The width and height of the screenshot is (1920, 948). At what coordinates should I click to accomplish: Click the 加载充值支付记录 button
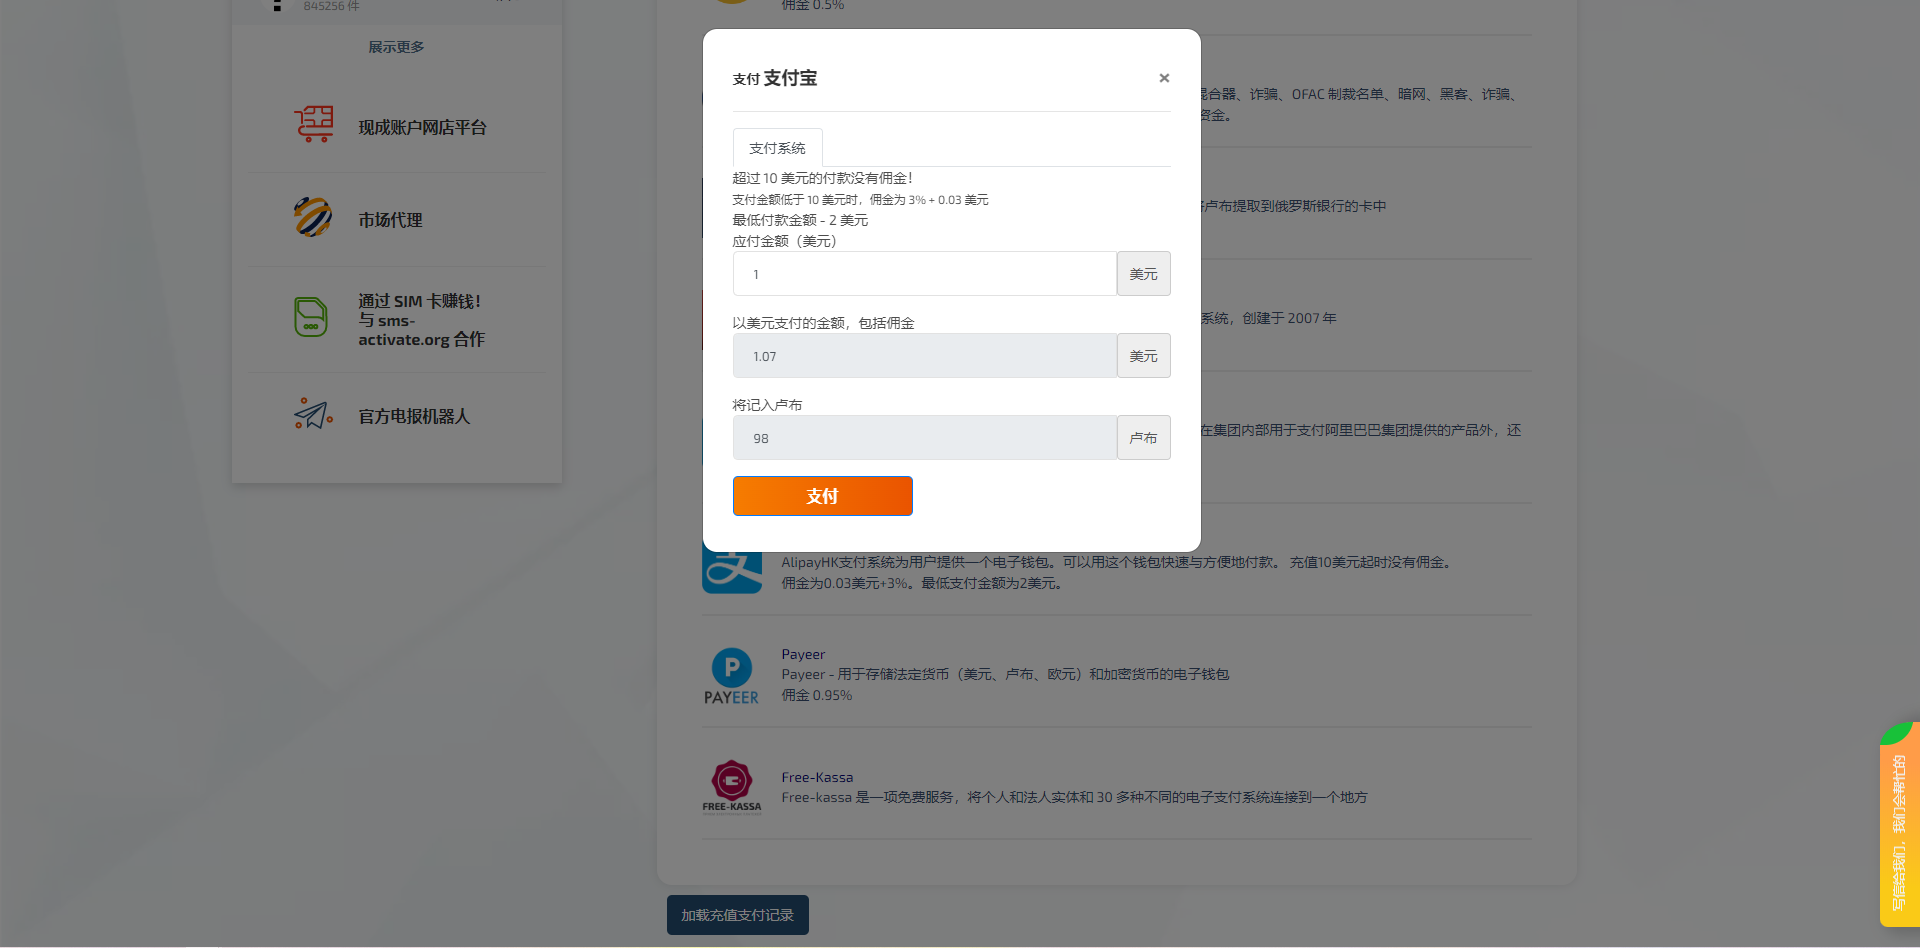(x=737, y=915)
